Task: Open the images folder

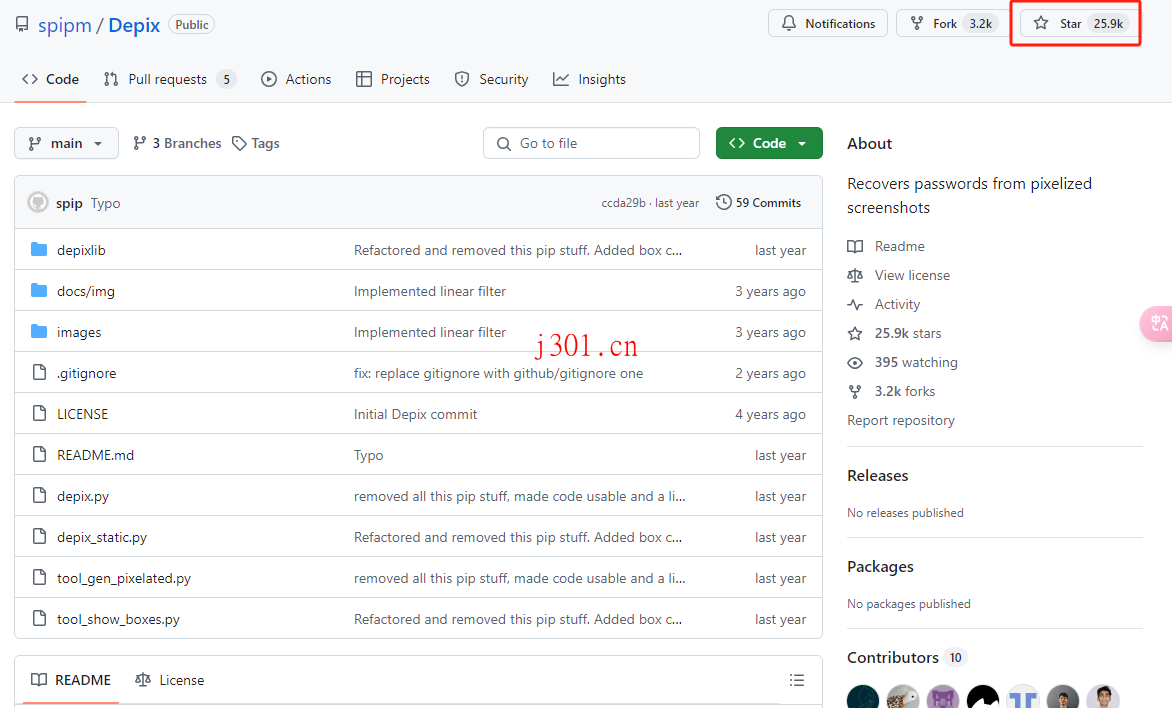Action: [78, 333]
